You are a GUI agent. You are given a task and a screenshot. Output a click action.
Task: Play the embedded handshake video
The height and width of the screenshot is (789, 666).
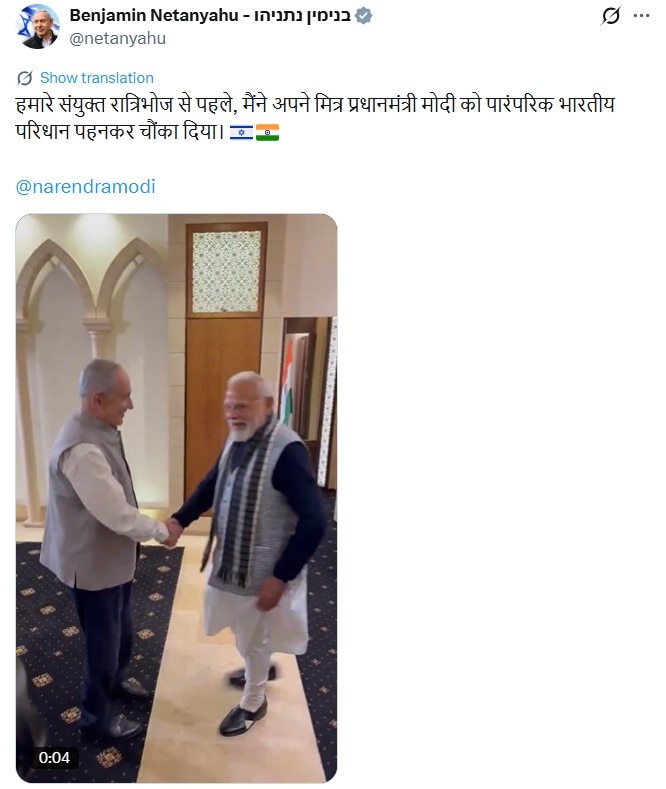176,498
